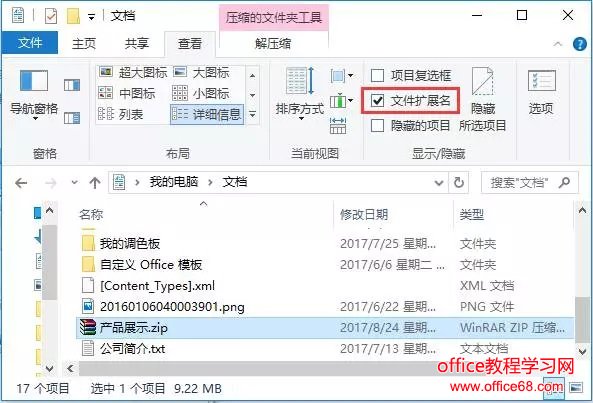This screenshot has height=403, width=593.
Task: Click the help question mark icon
Action: (x=579, y=44)
